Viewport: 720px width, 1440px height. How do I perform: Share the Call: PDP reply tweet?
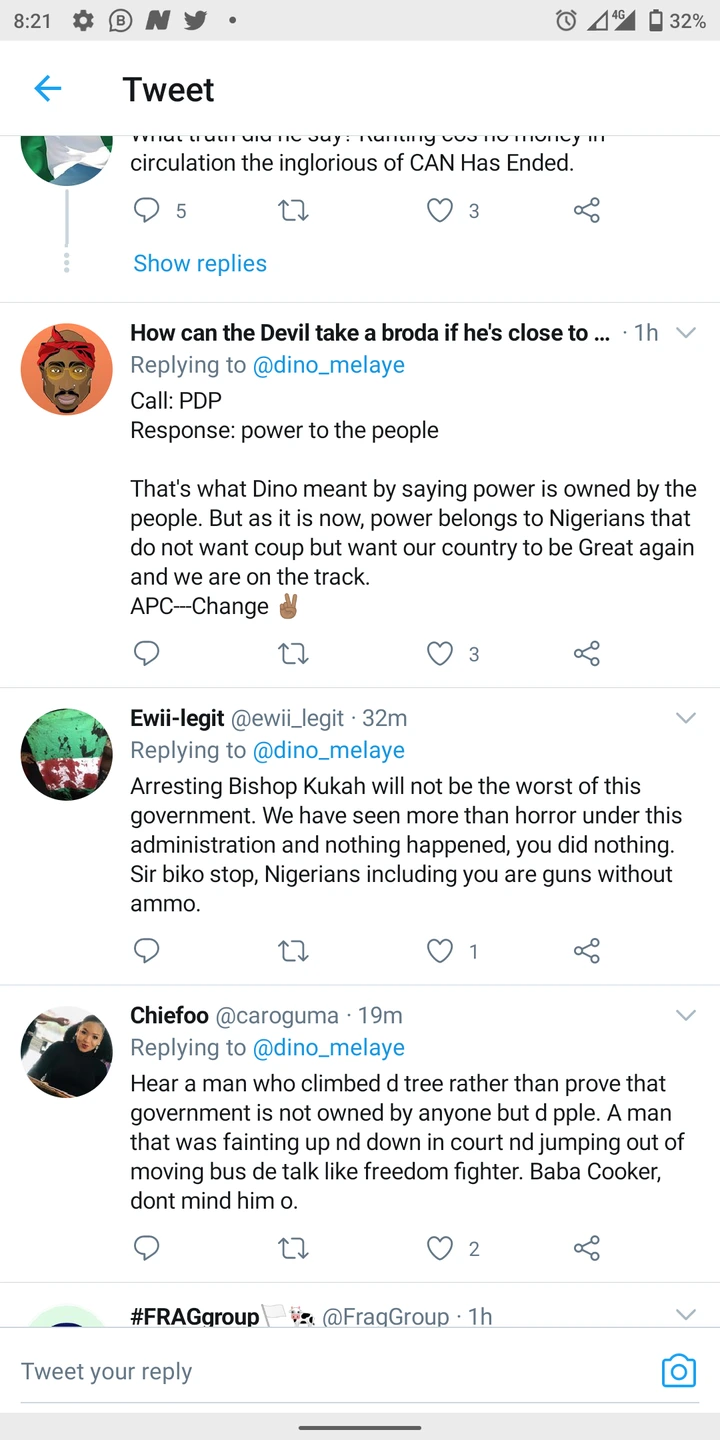tap(587, 653)
